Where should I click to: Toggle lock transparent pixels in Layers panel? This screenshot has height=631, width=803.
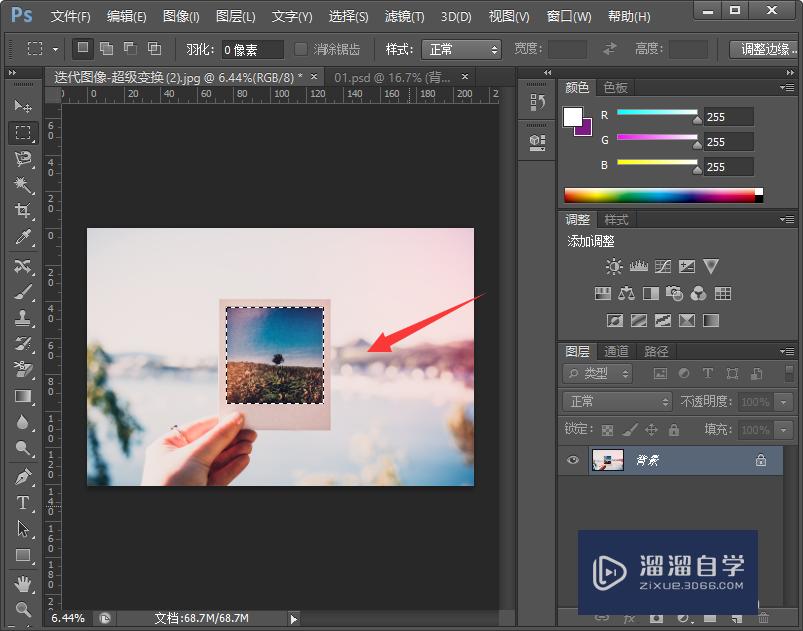tap(607, 430)
